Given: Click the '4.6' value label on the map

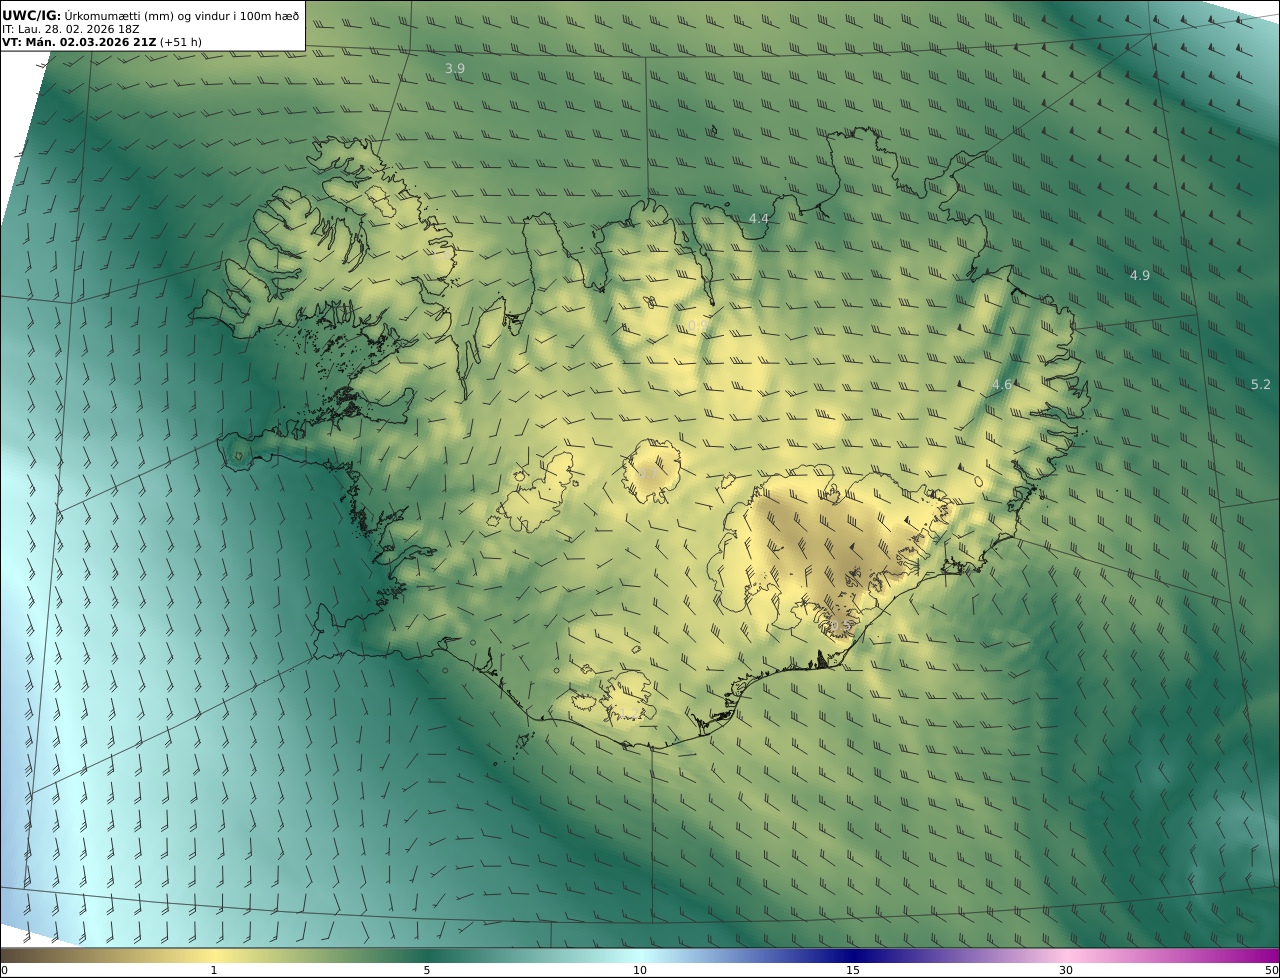Looking at the screenshot, I should (x=1002, y=384).
